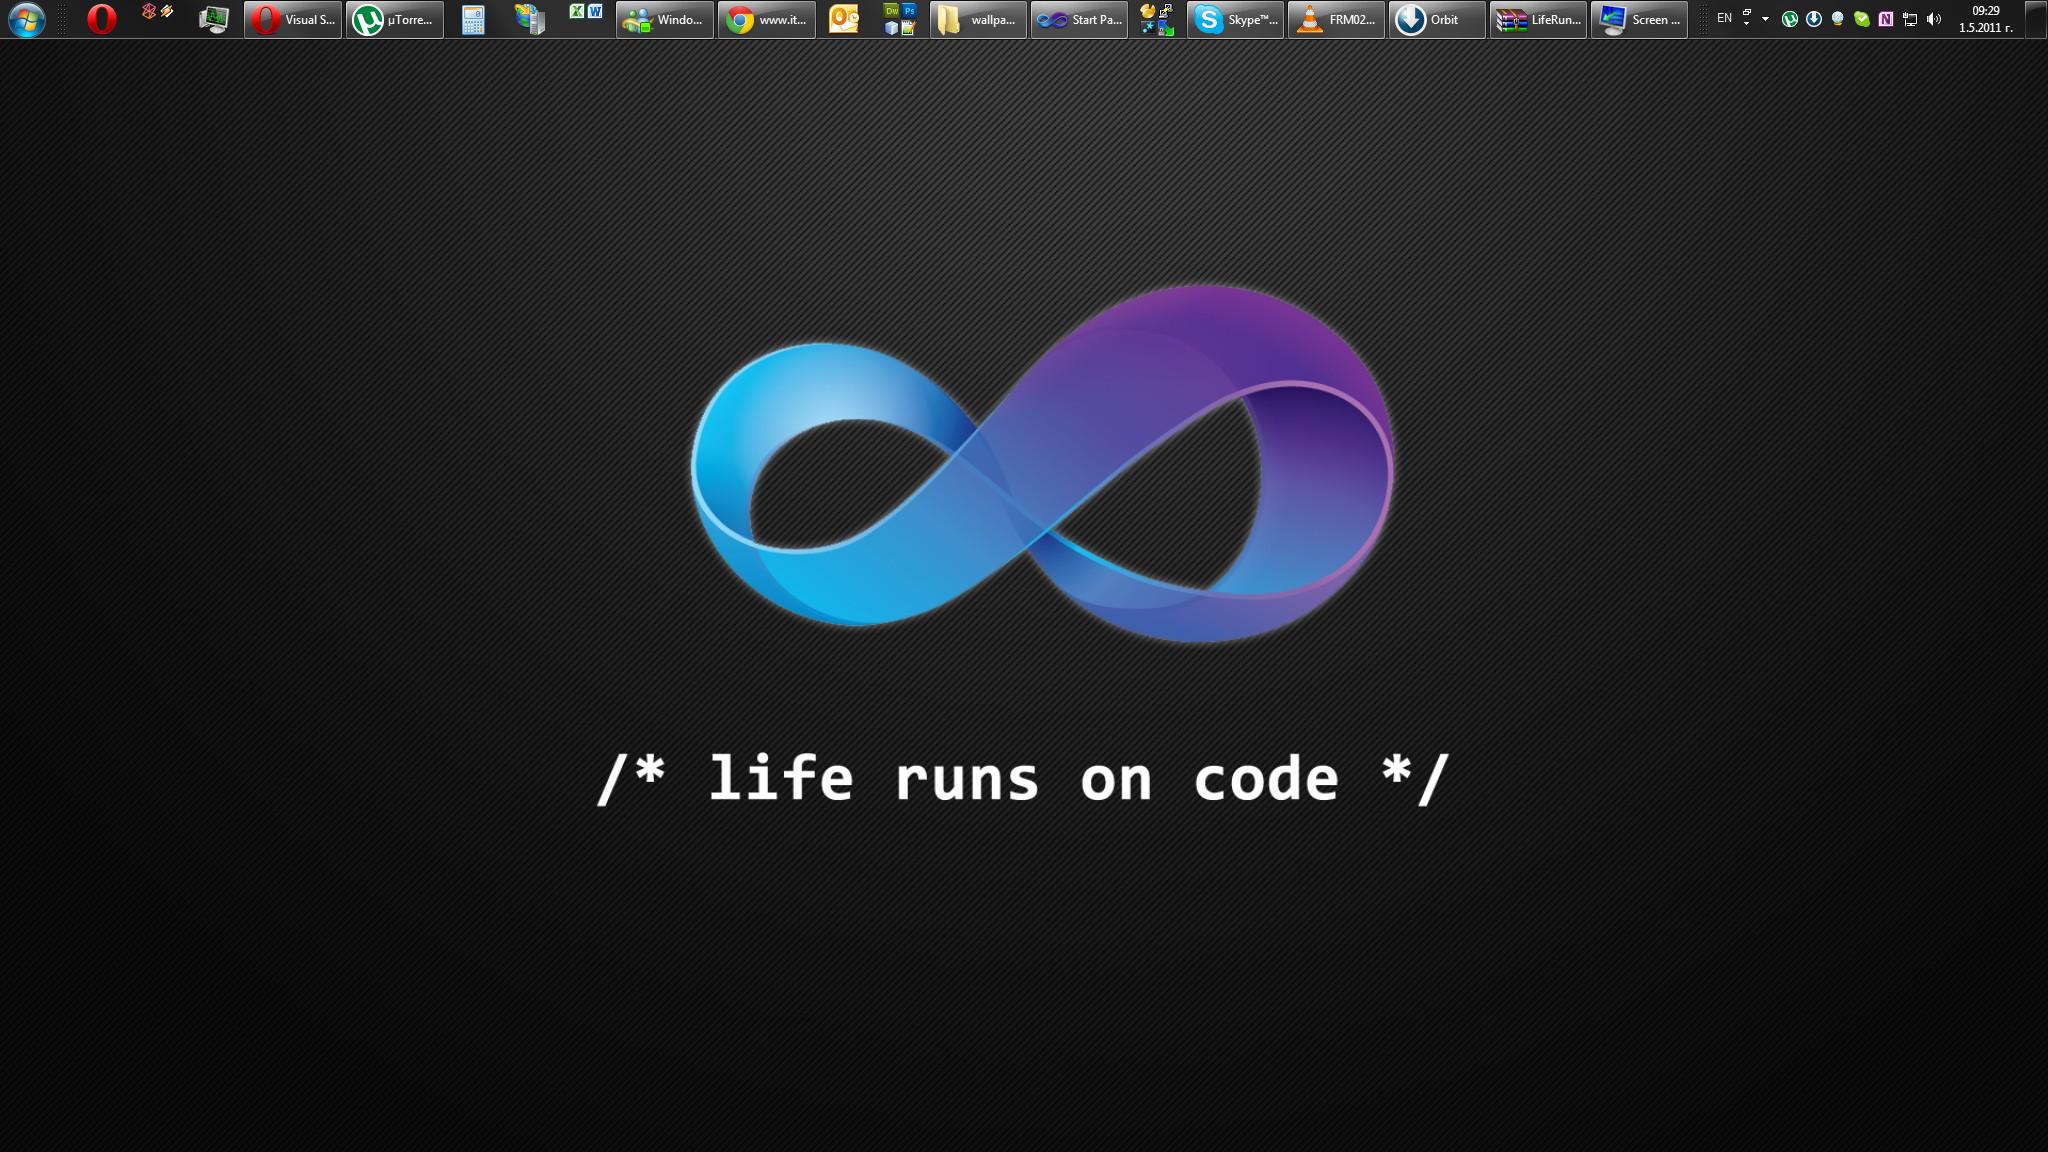The width and height of the screenshot is (2048, 1152).
Task: Open the µTorrent system tray icon
Action: tap(1790, 19)
